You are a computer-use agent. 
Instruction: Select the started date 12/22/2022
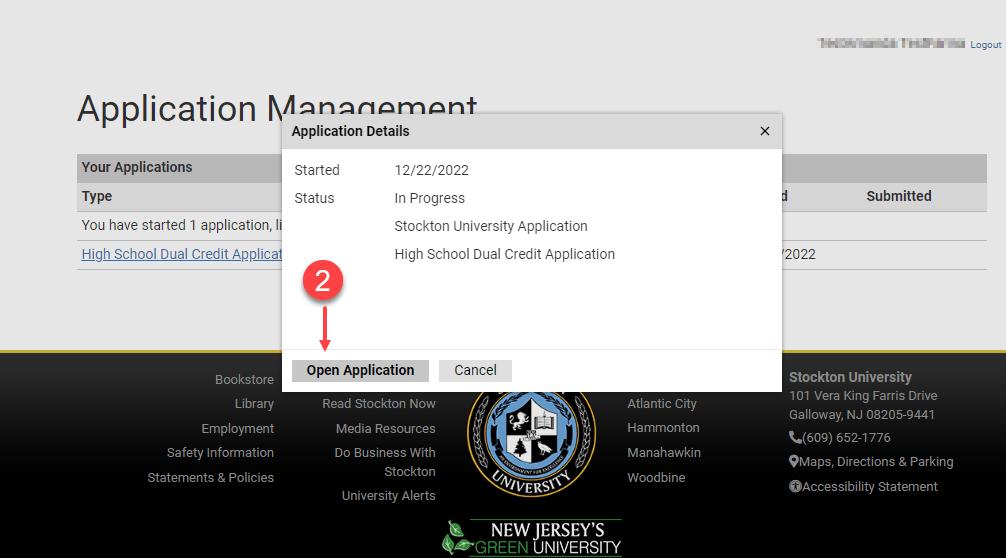431,170
